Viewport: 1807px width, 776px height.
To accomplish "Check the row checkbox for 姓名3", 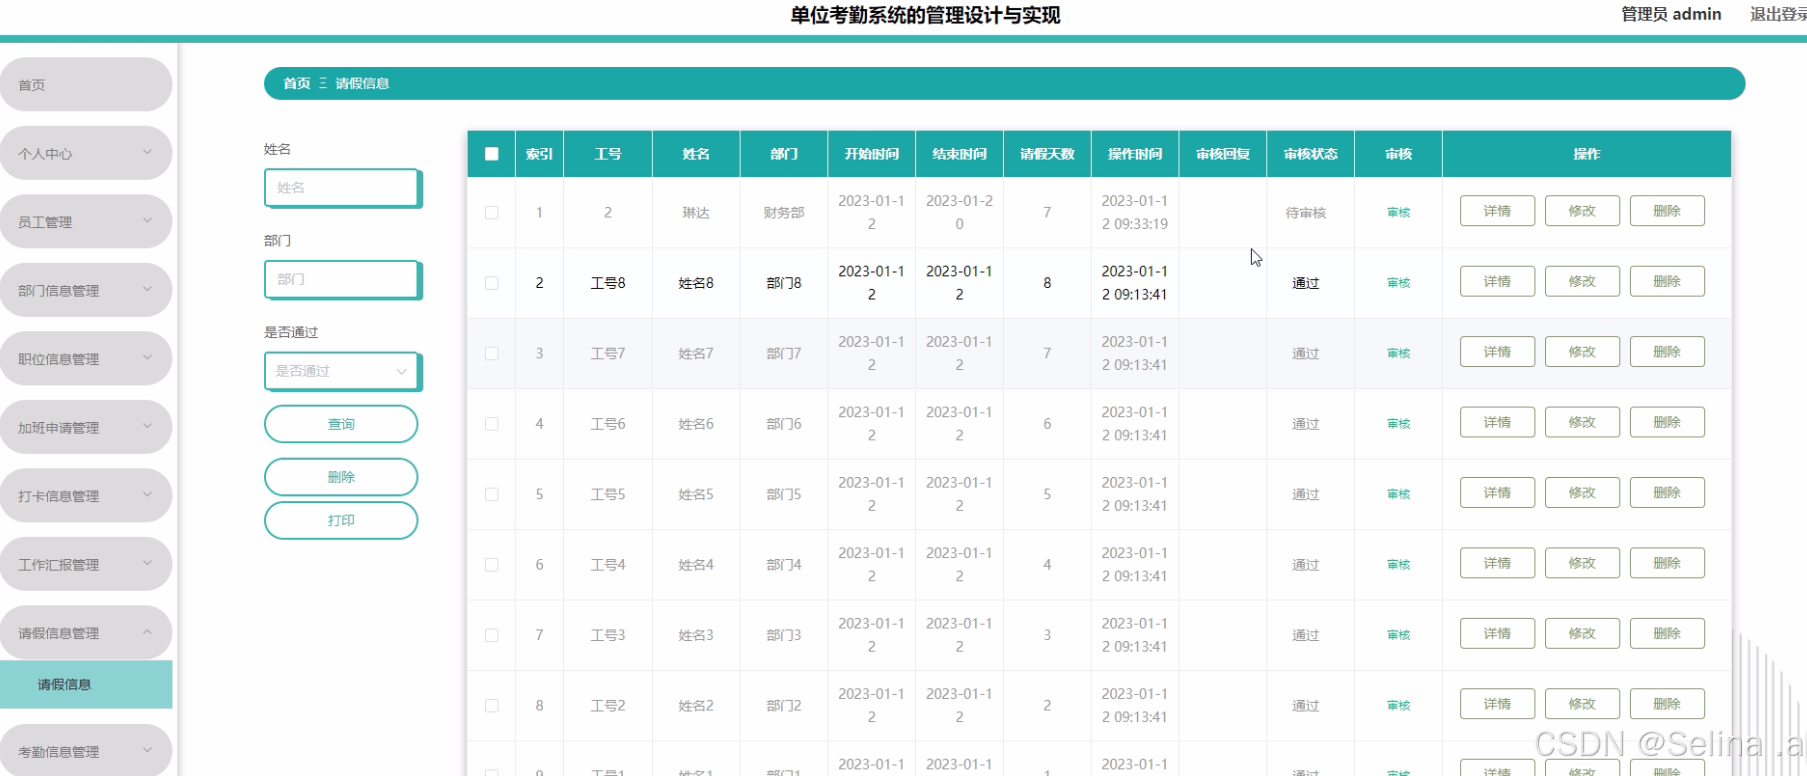I will tap(491, 635).
